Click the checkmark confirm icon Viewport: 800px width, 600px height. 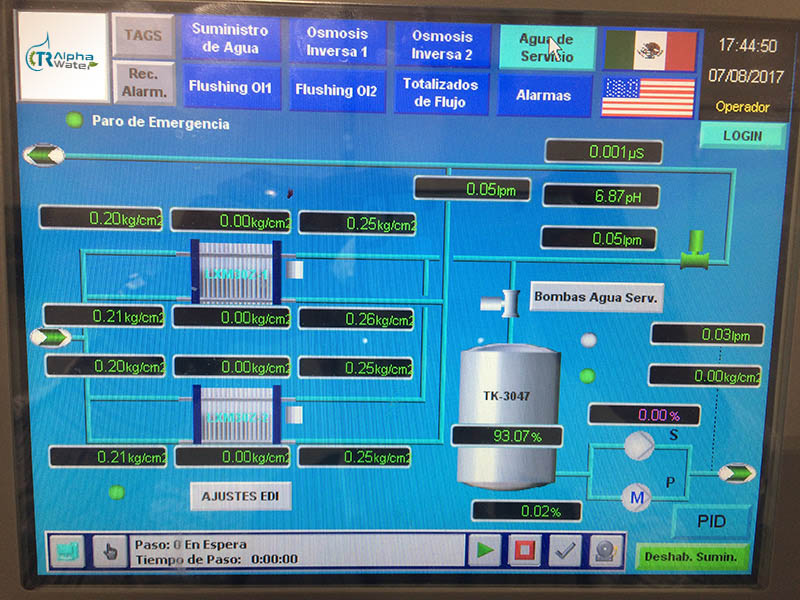565,551
